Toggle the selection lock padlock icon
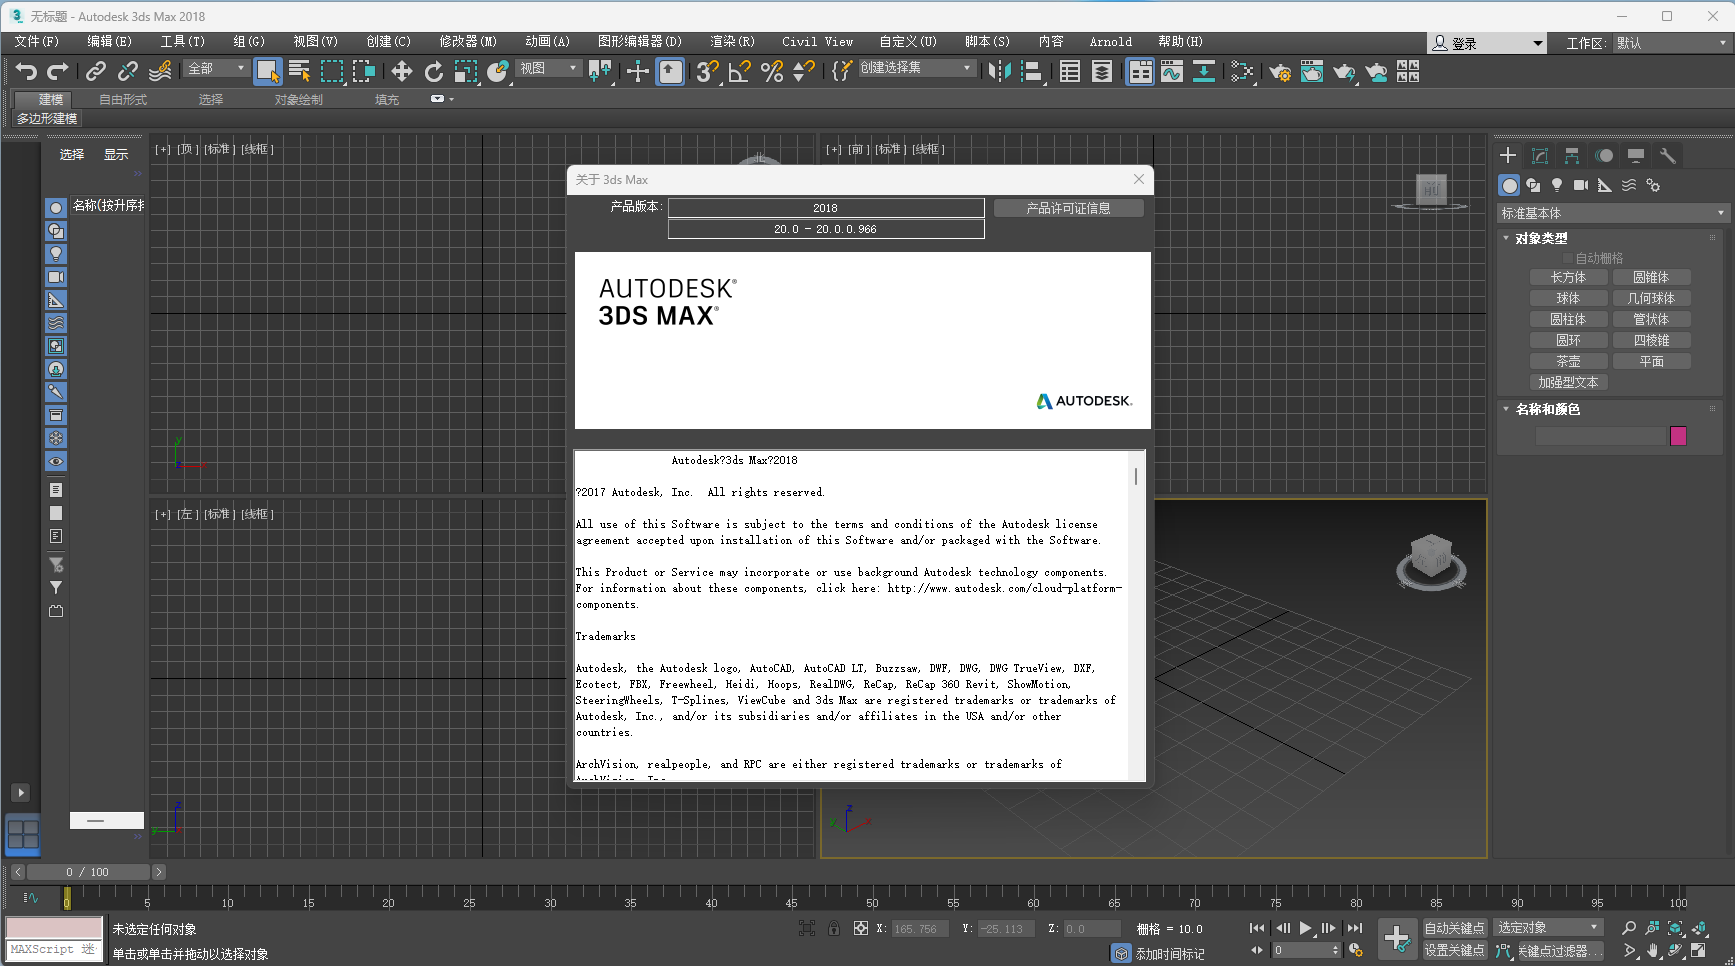The width and height of the screenshot is (1735, 966). click(x=833, y=928)
